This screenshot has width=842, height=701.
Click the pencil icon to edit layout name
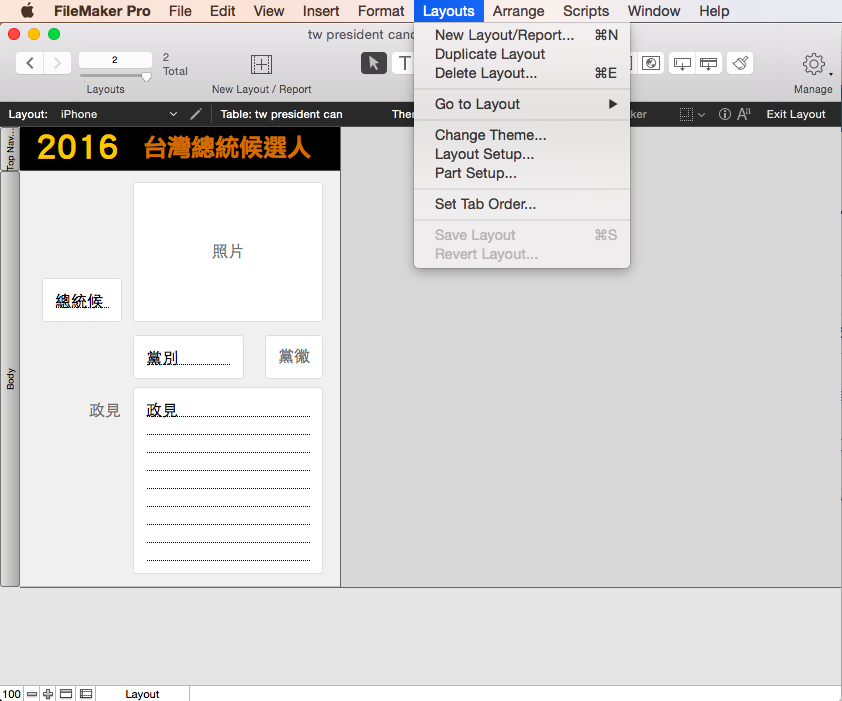(x=195, y=114)
